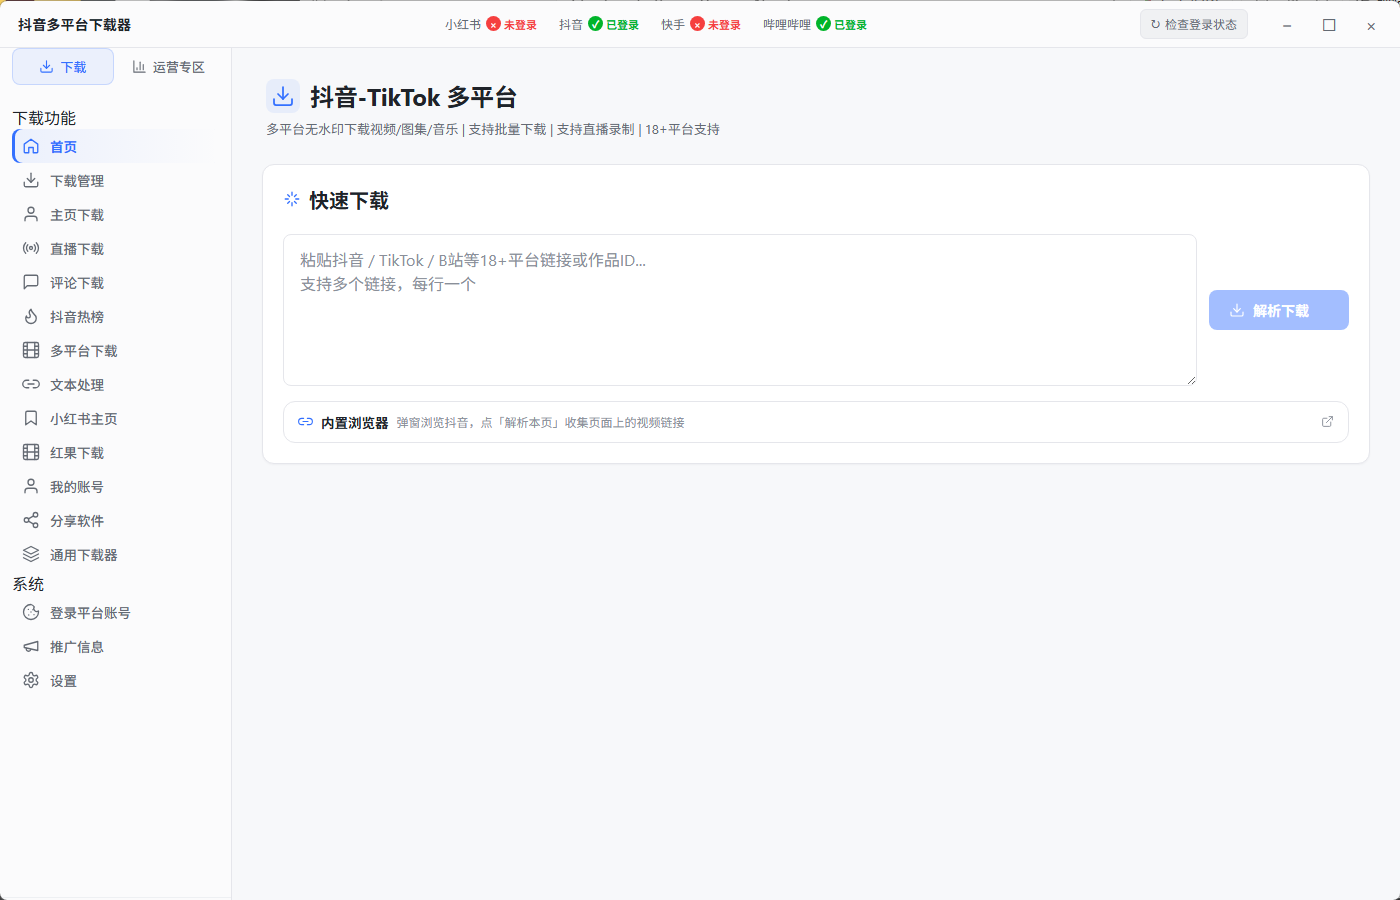Screen dimensions: 1400x900
Task: Click the green 哔哩哔哩 check icon
Action: click(823, 24)
